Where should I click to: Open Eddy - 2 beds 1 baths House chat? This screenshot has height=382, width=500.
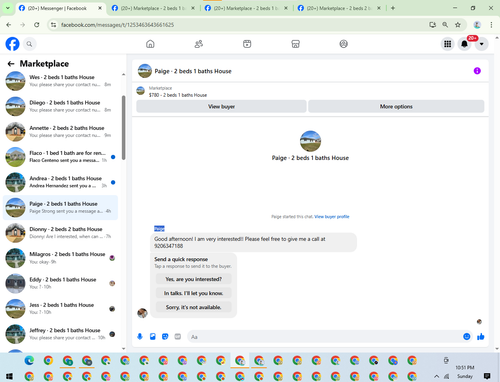coord(60,283)
